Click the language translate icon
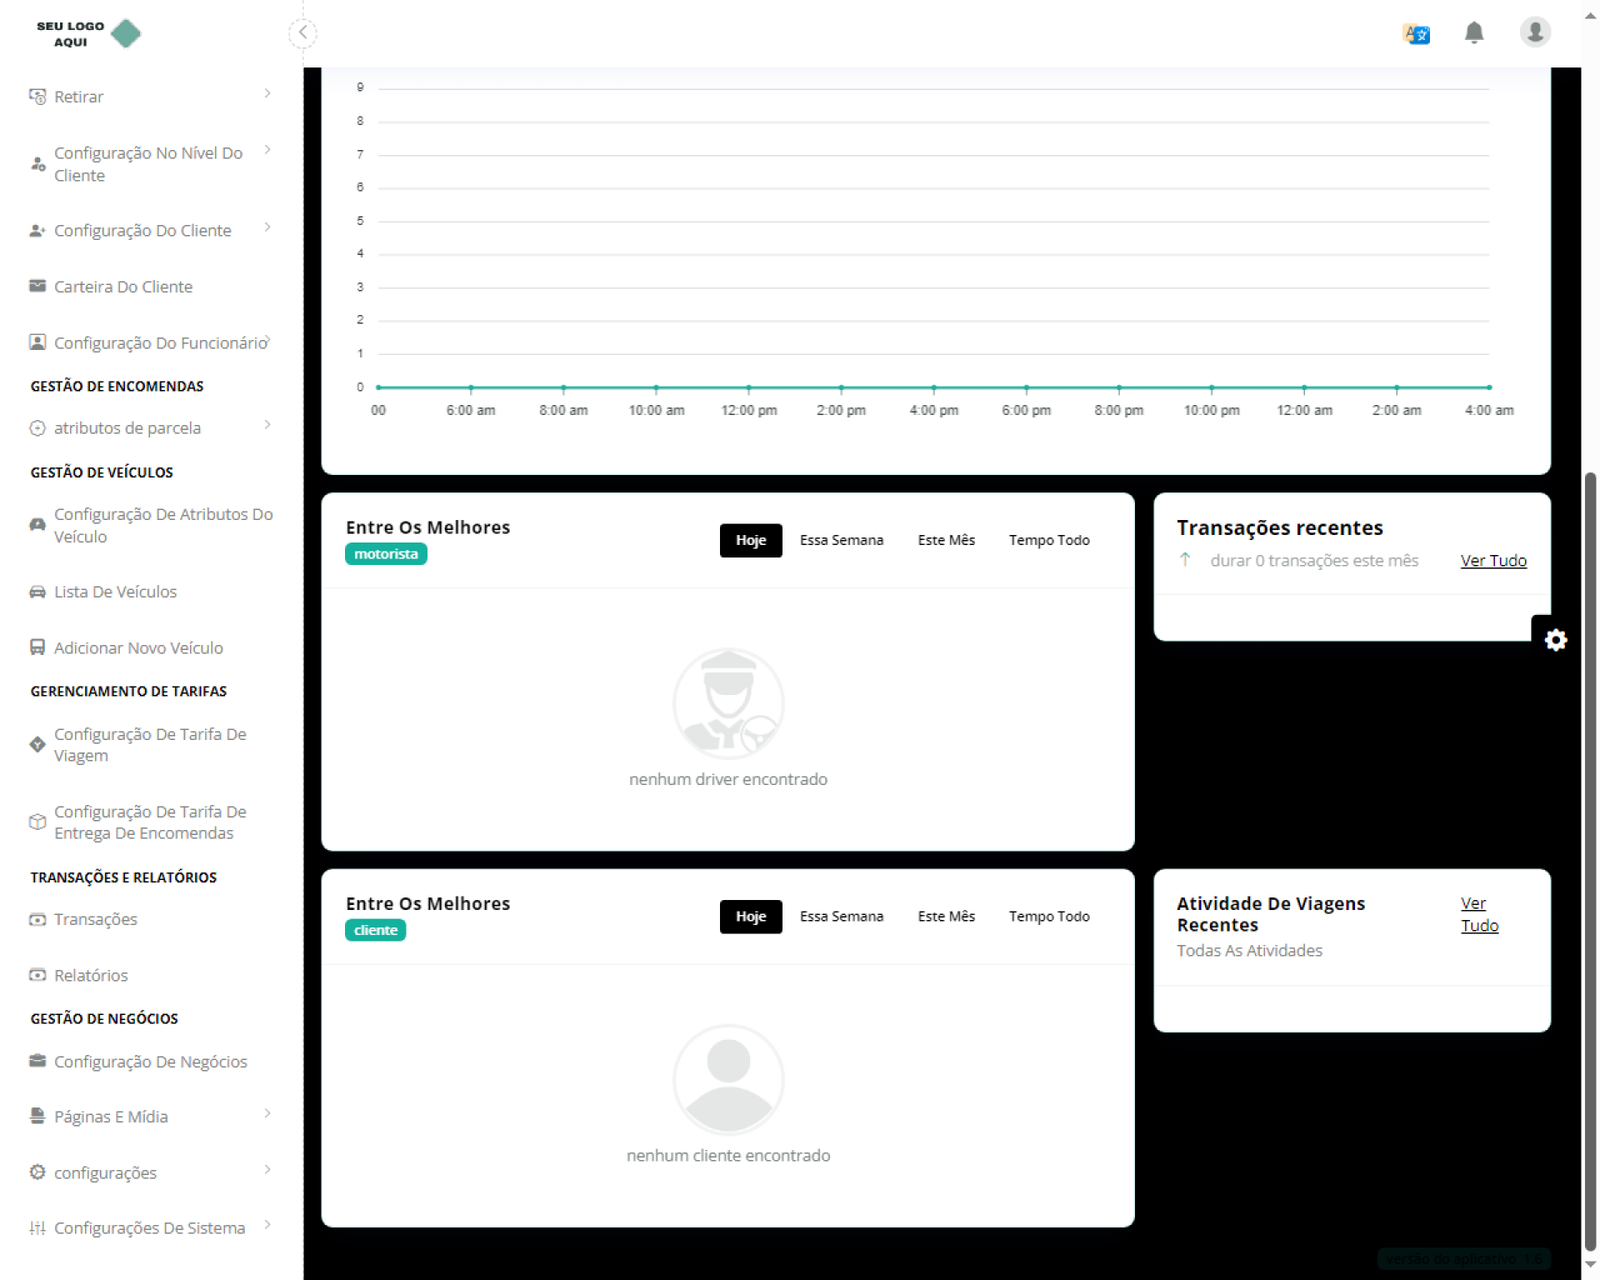Screen dimensions: 1600x1280 (1416, 34)
